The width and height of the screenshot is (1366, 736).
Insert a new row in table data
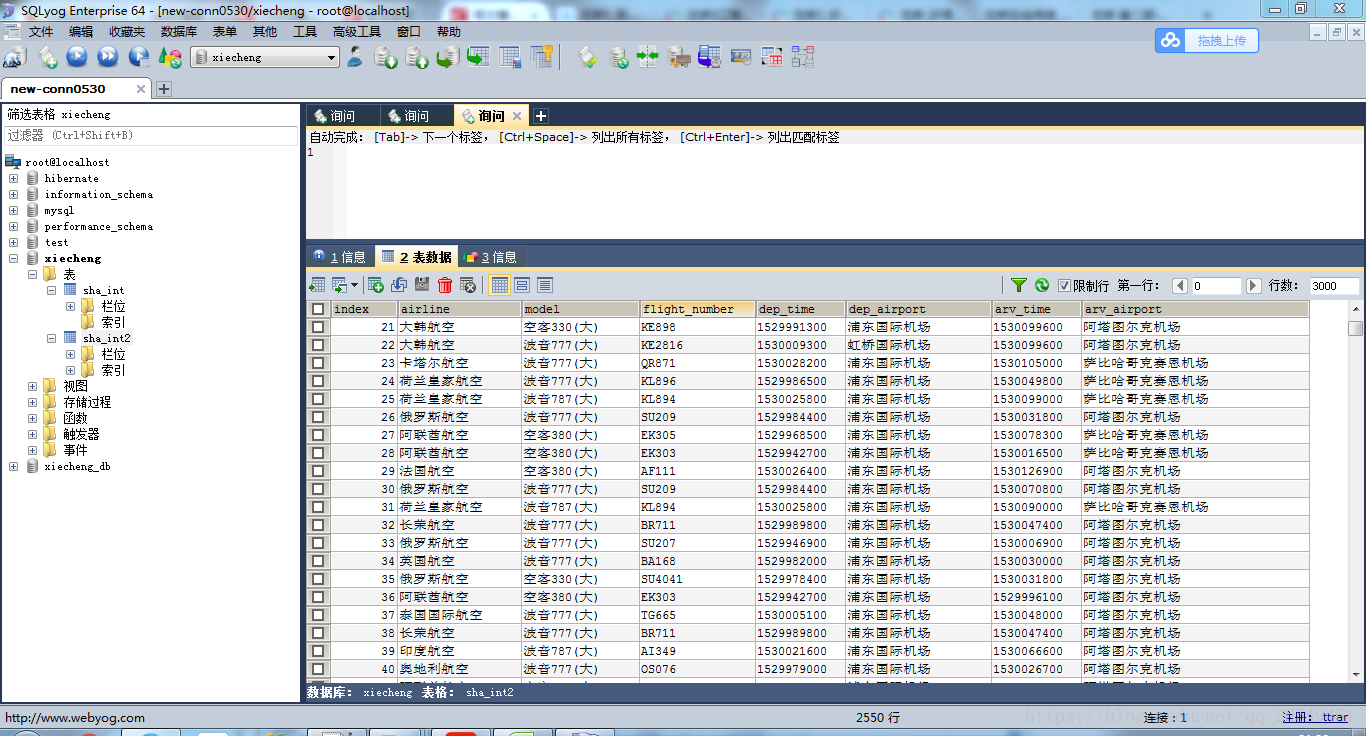coord(376,285)
